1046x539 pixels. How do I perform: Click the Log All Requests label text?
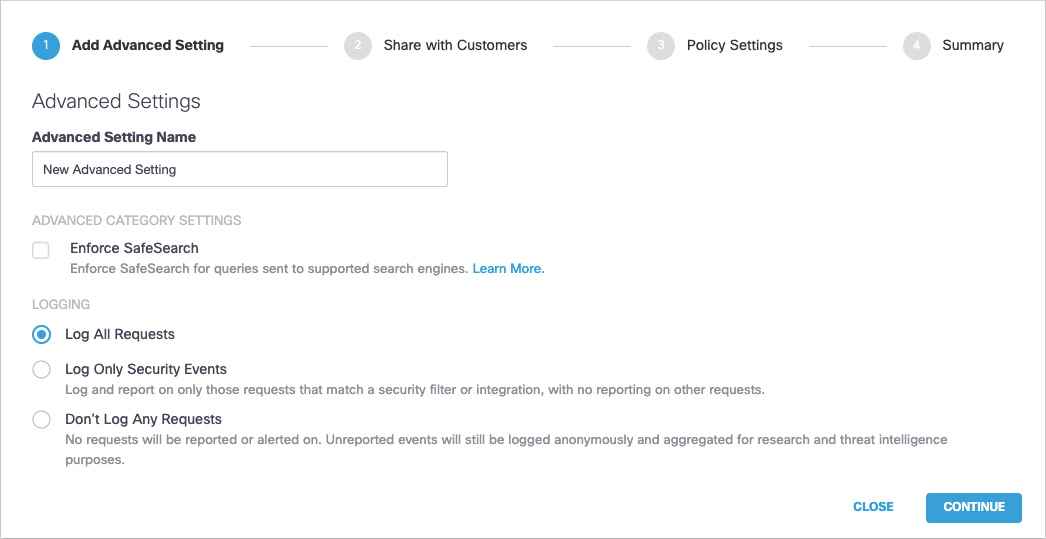[120, 335]
